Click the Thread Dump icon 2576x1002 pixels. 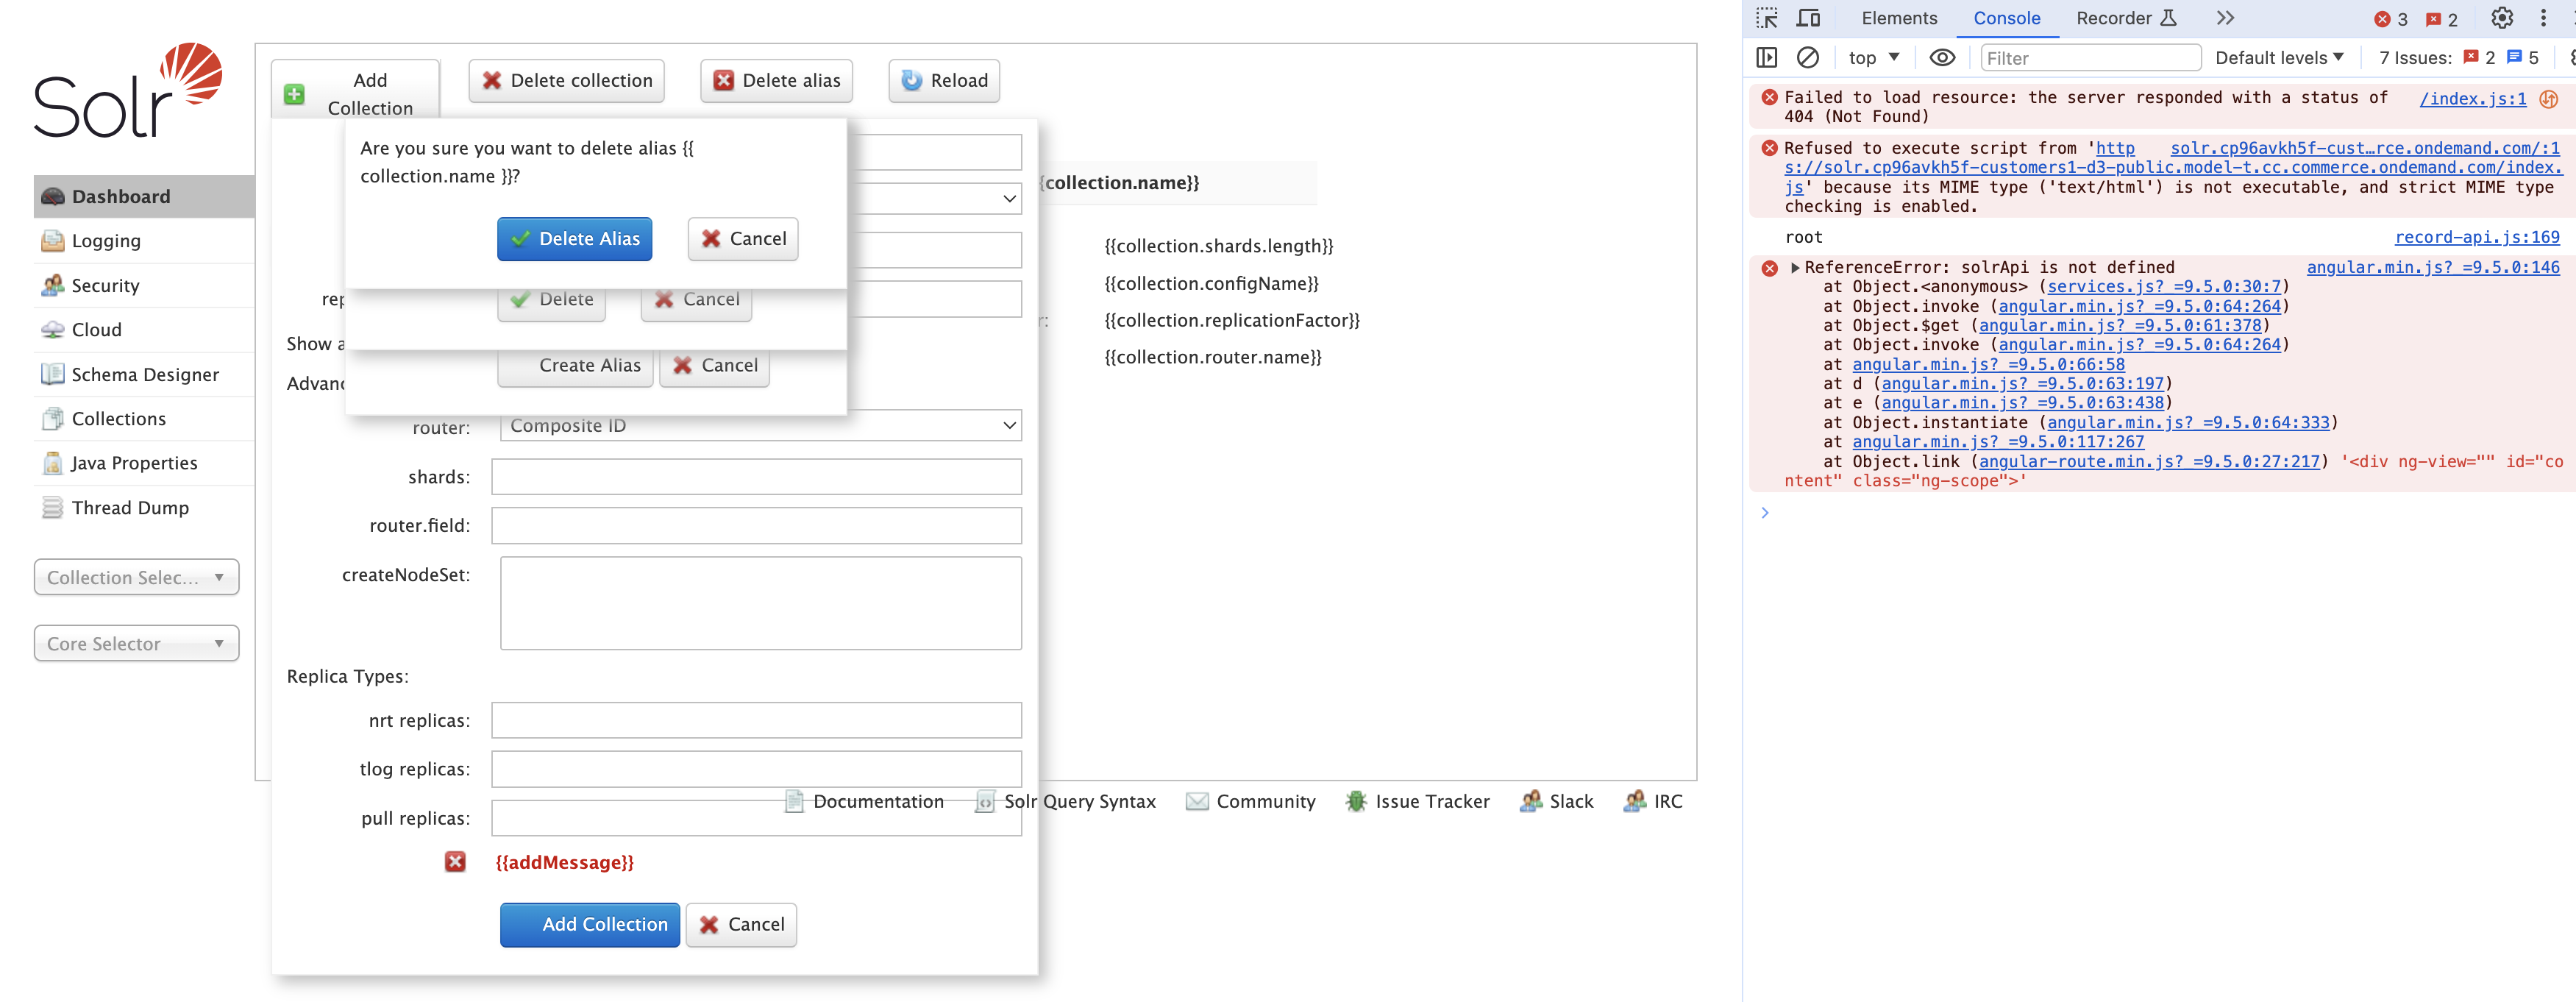click(52, 508)
